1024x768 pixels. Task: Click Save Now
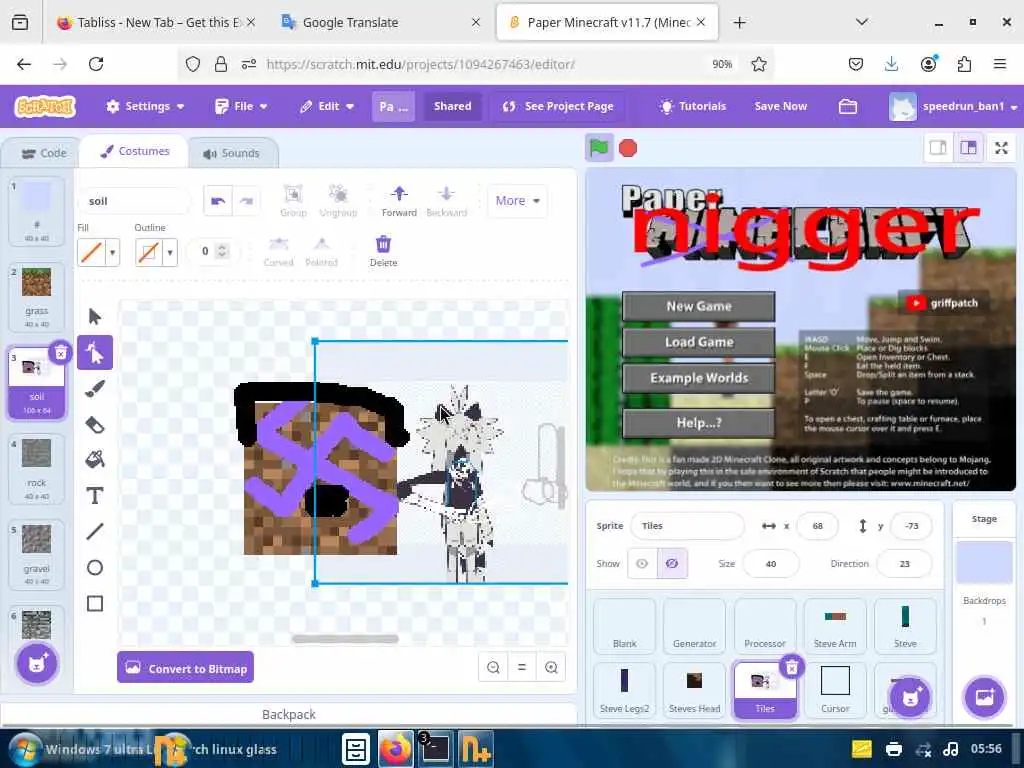point(780,106)
